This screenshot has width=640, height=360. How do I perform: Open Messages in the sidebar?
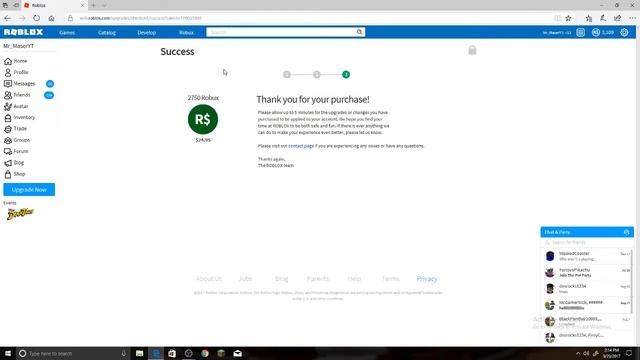point(20,84)
